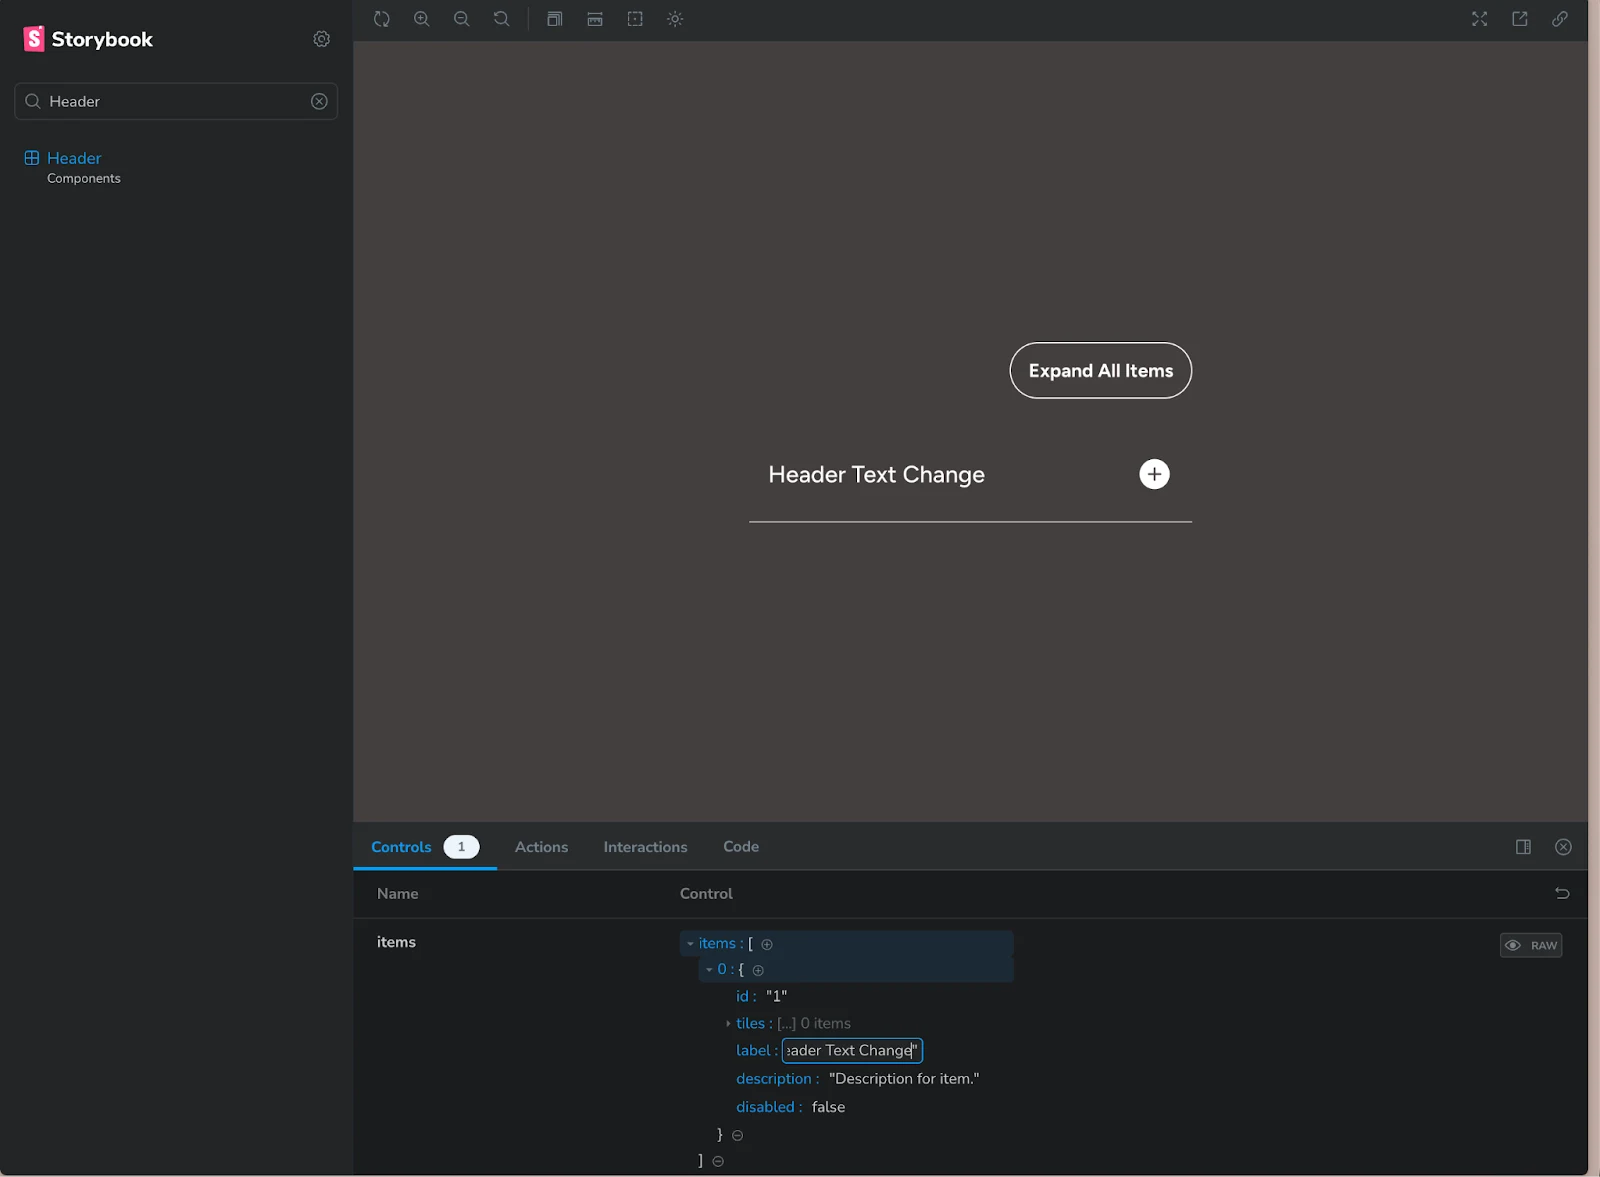The image size is (1600, 1177).
Task: Reset the zoom level
Action: pos(502,19)
